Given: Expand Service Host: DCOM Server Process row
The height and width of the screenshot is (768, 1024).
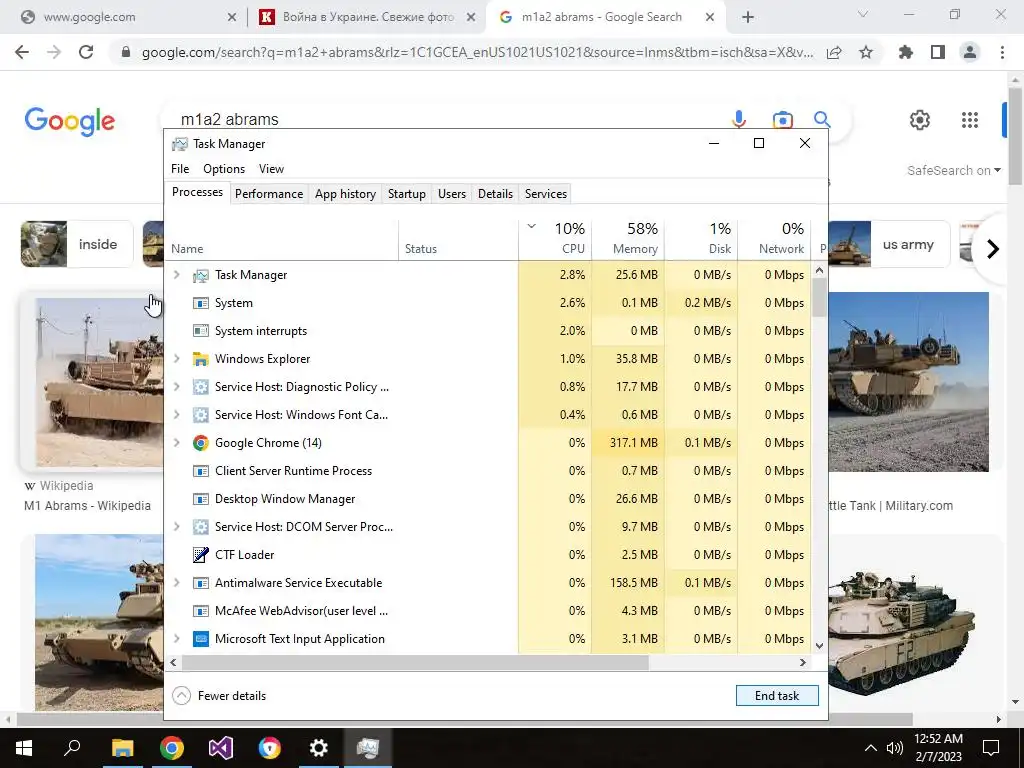Looking at the screenshot, I should tap(176, 526).
